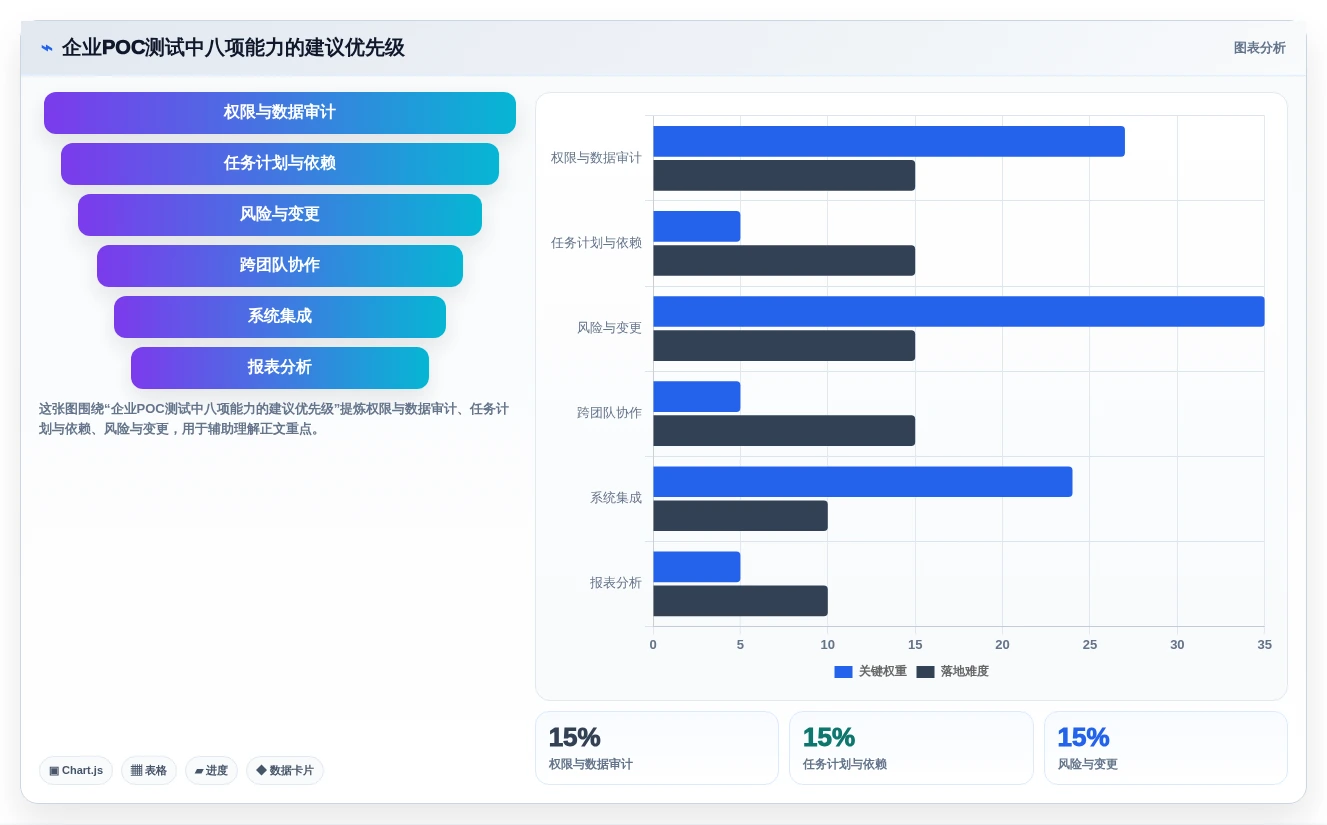Click the dark 落地难度 bar for 跨团队协作
Screen dimensions: 1327x825
coord(784,431)
